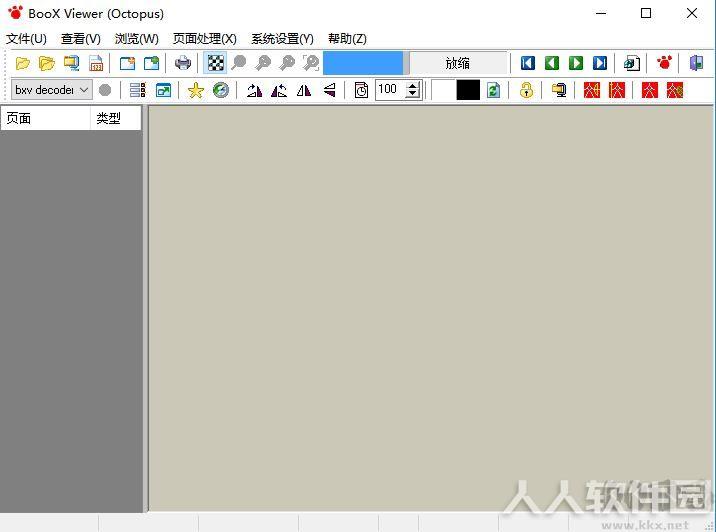Image resolution: width=716 pixels, height=532 pixels.
Task: Click the 放缩 zoom button
Action: click(x=458, y=63)
